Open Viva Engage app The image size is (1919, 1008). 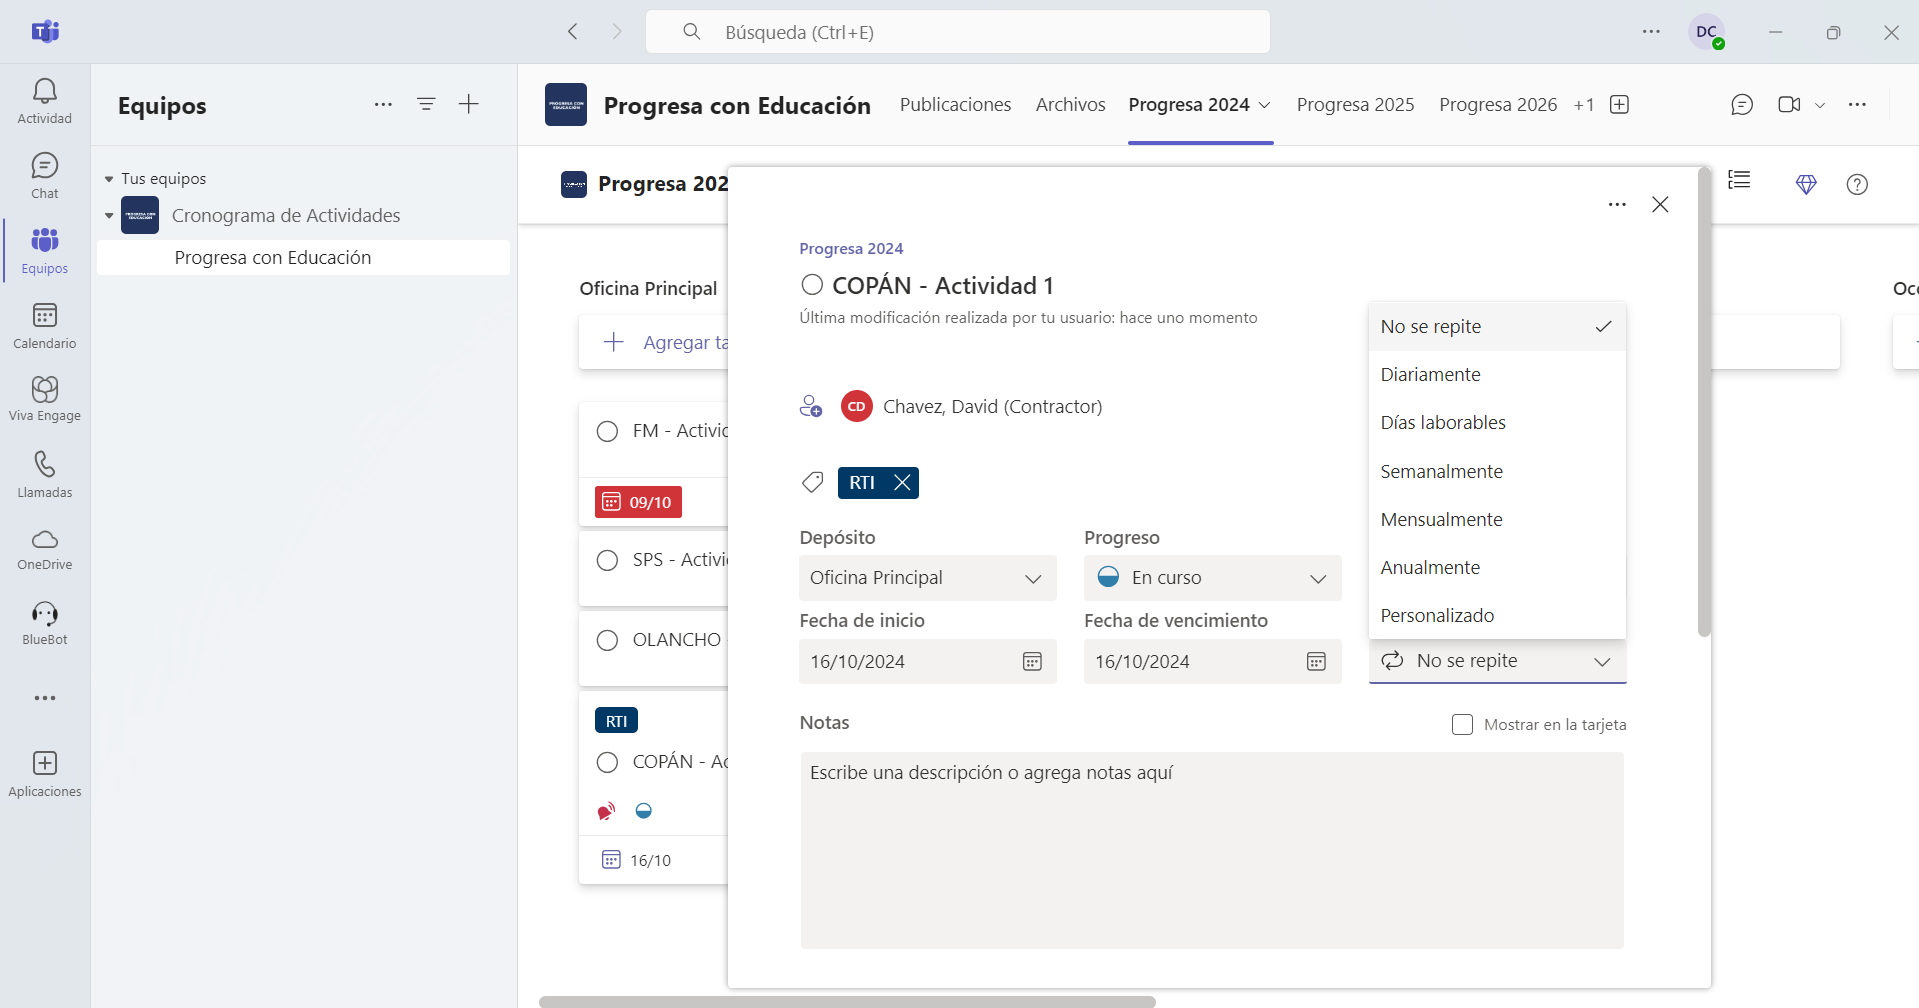[x=45, y=399]
